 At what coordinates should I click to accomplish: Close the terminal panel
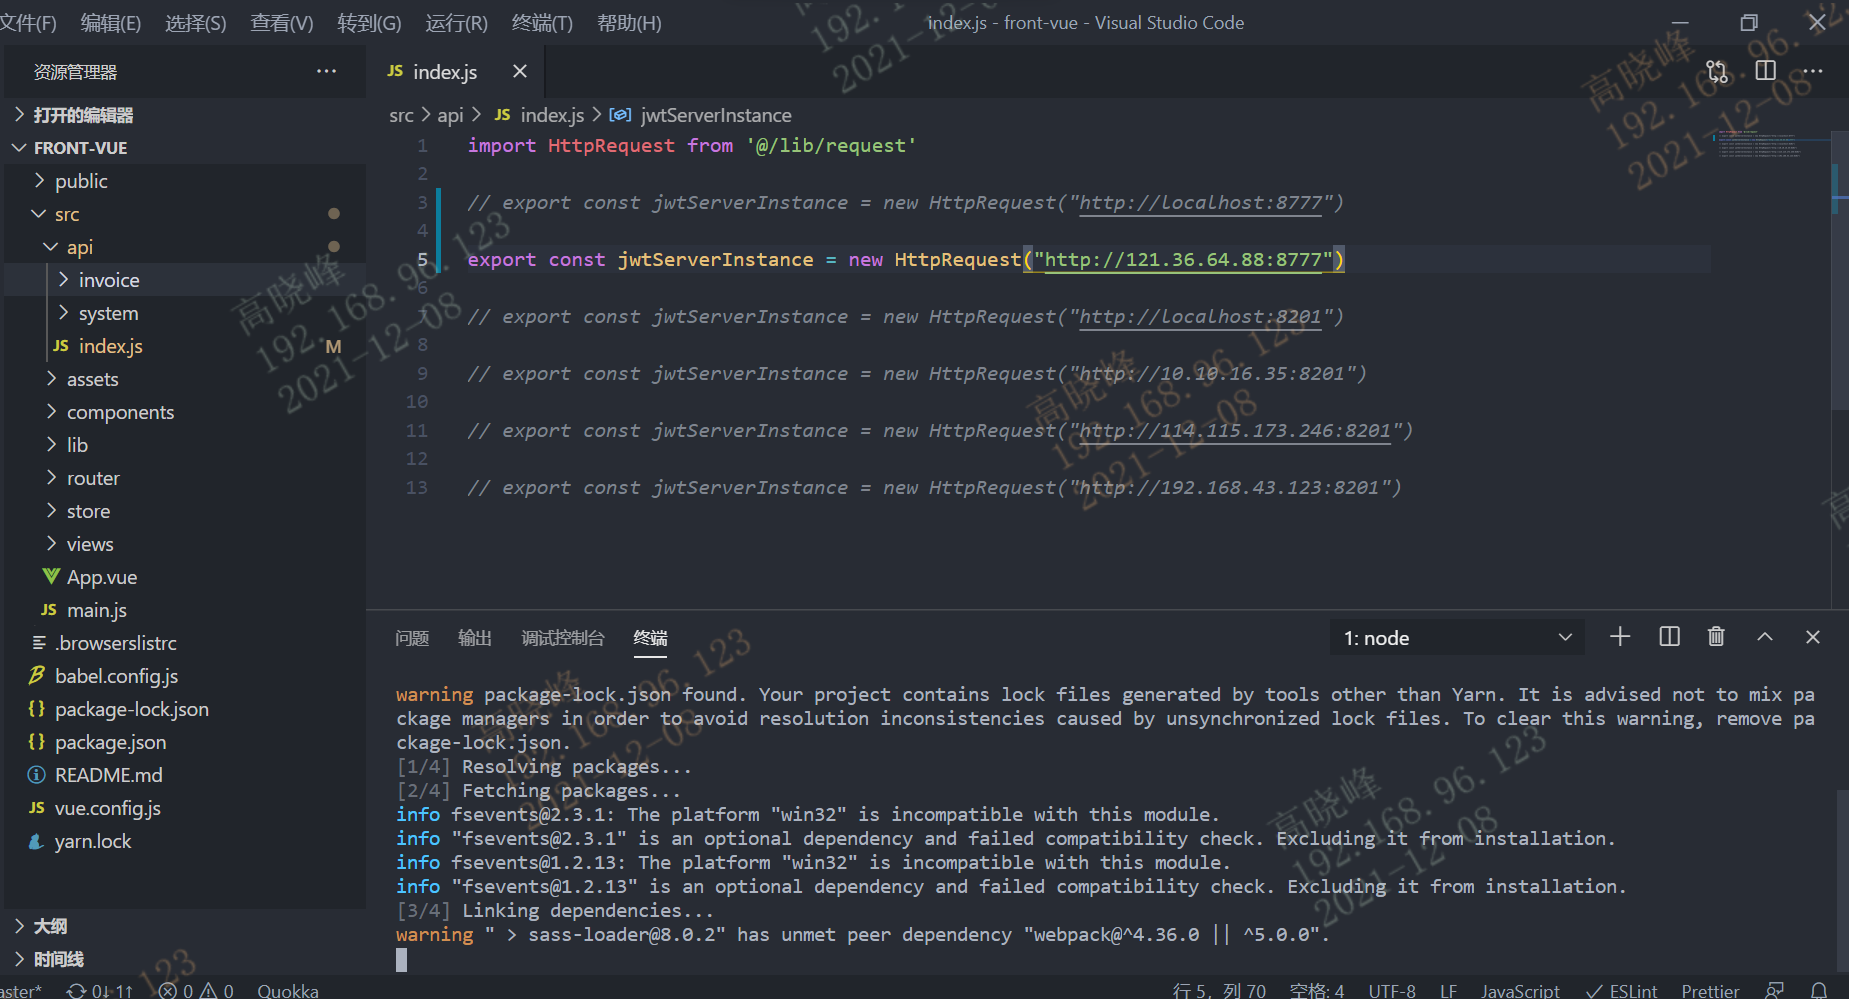1812,637
